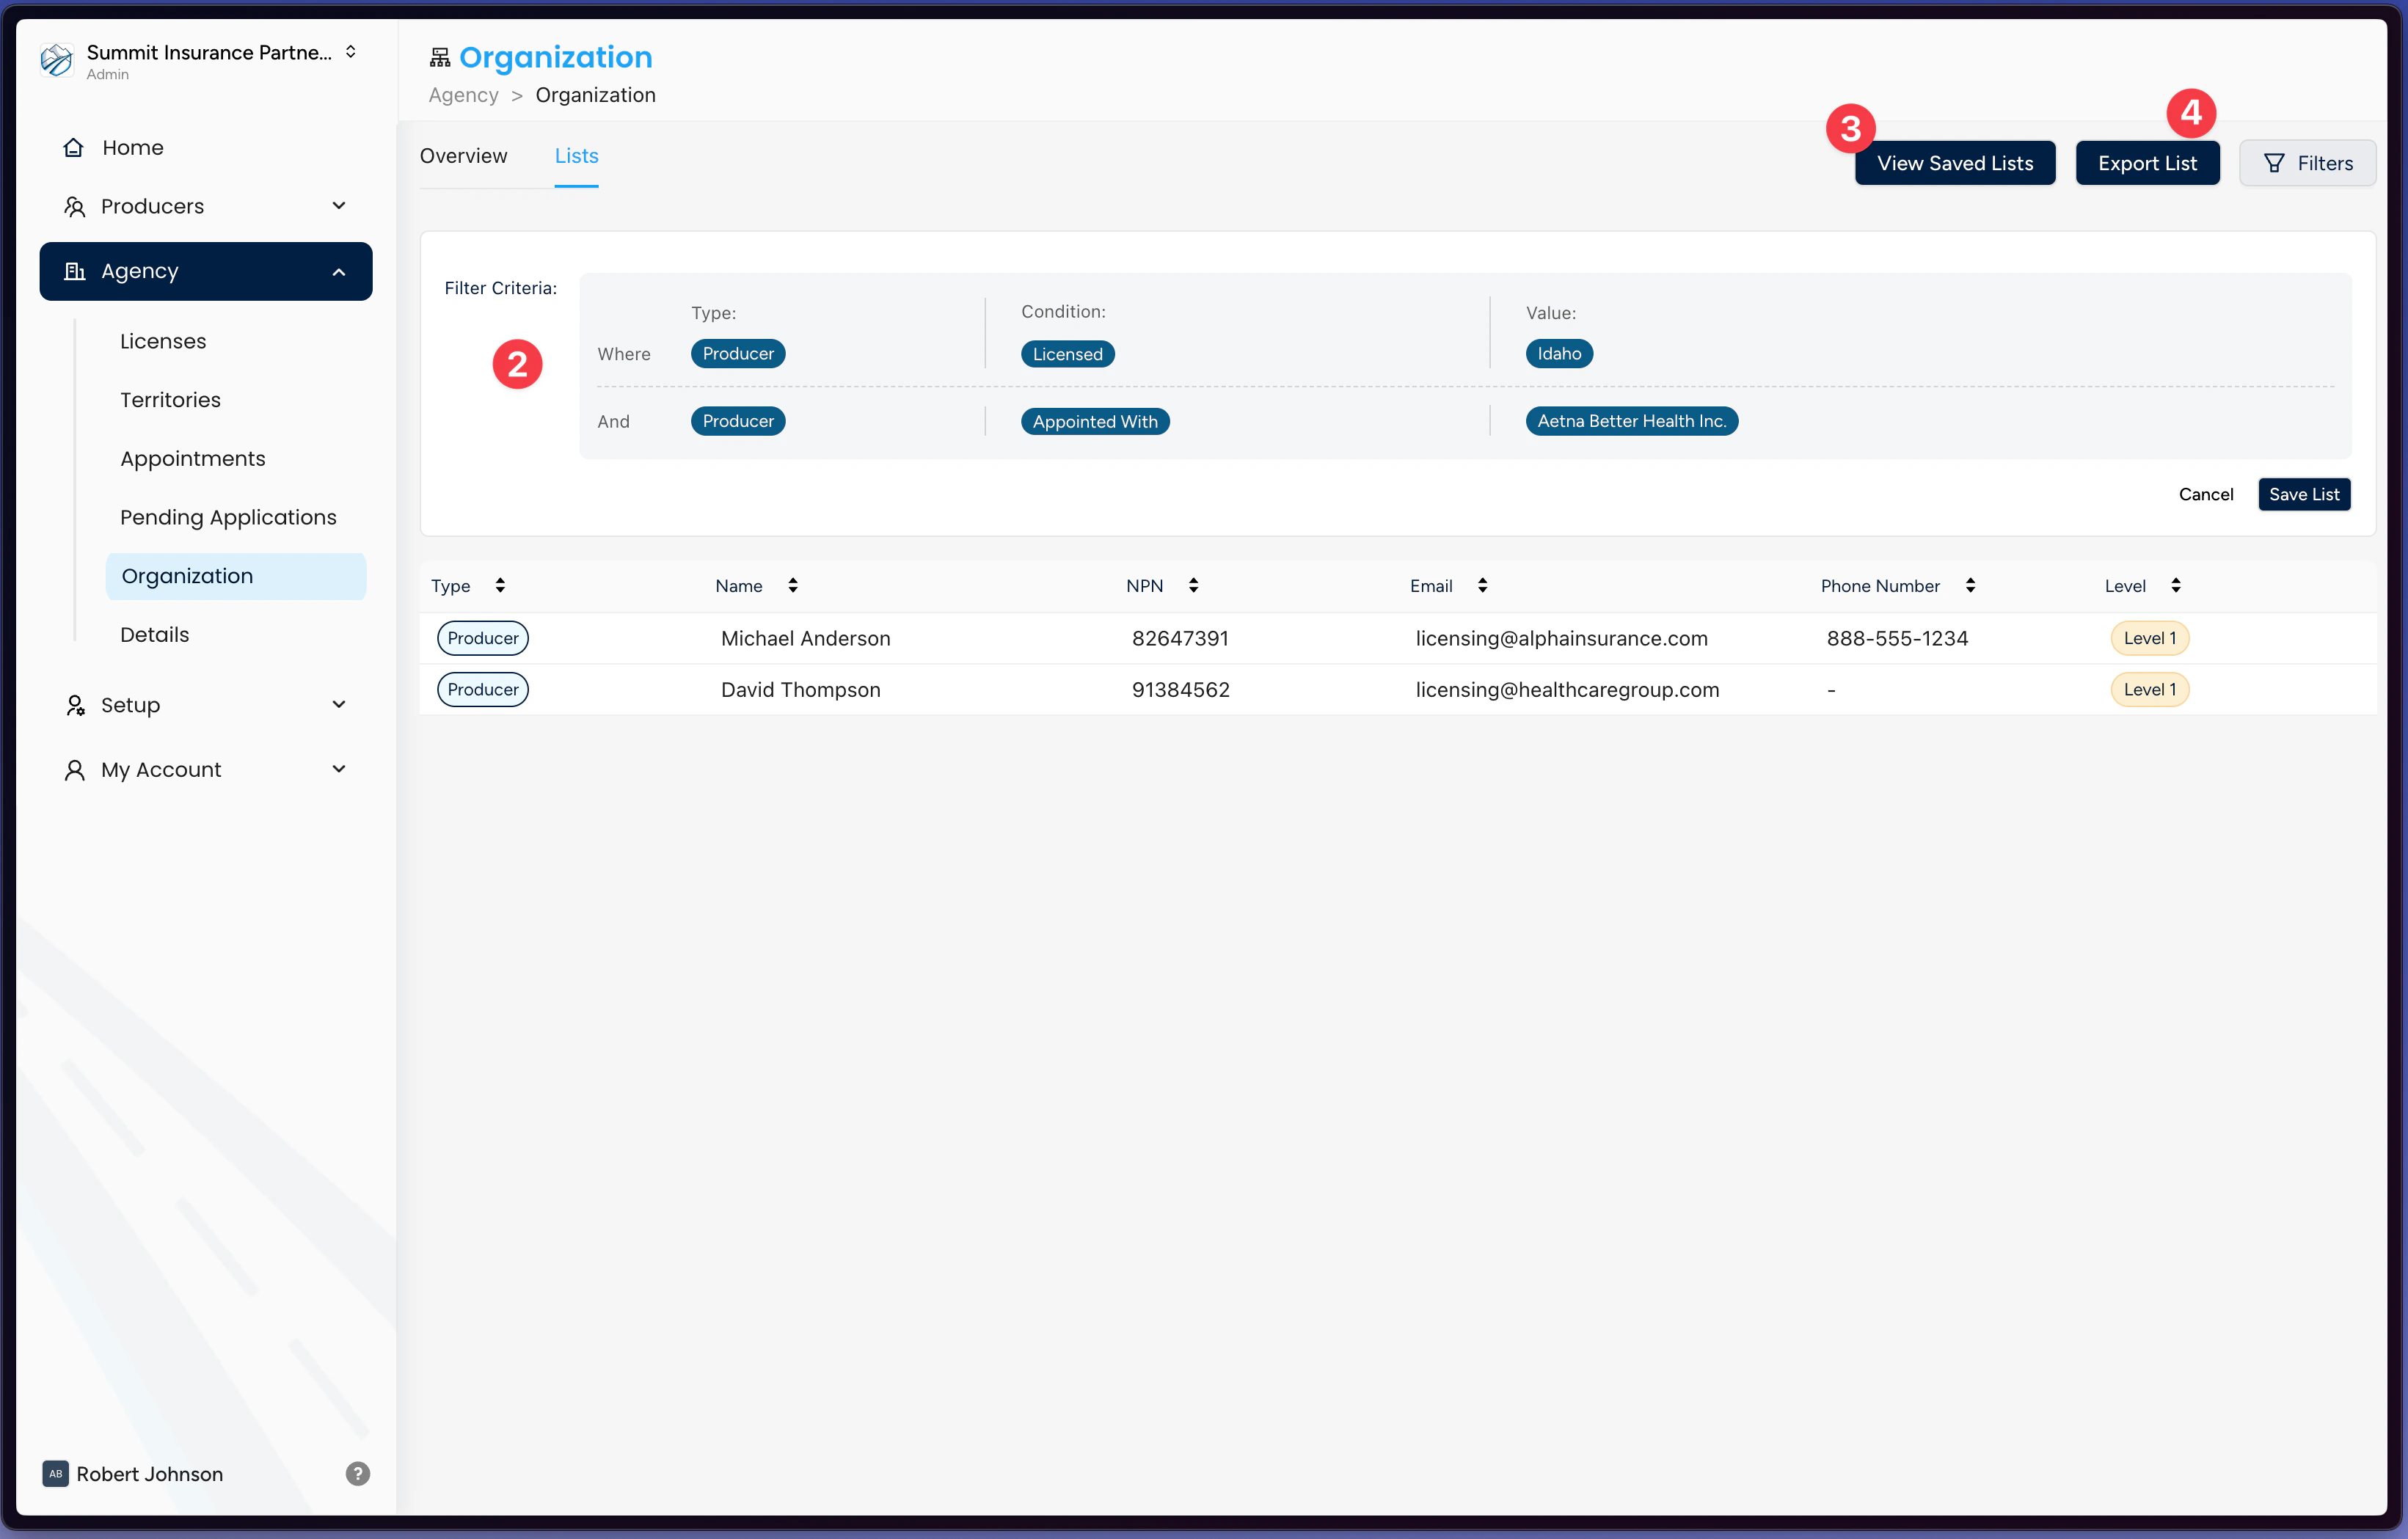Sort table by Email column arrows
Viewport: 2408px width, 1539px height.
1482,586
